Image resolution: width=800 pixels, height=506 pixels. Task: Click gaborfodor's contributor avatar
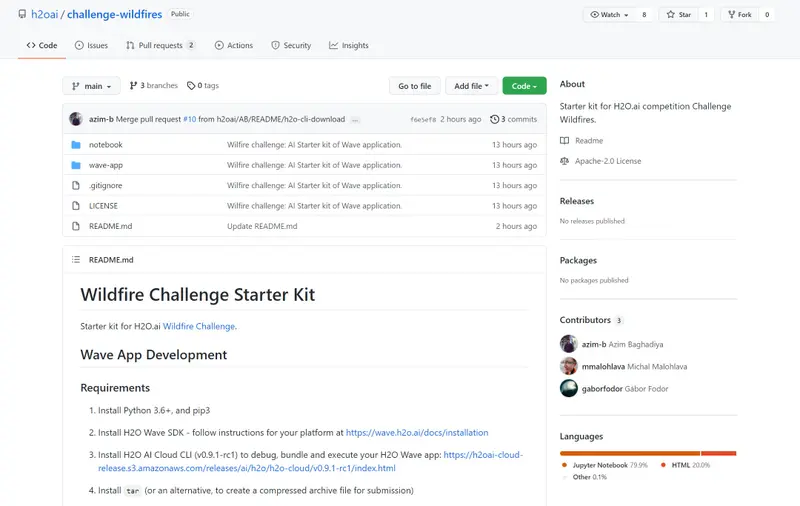[569, 389]
